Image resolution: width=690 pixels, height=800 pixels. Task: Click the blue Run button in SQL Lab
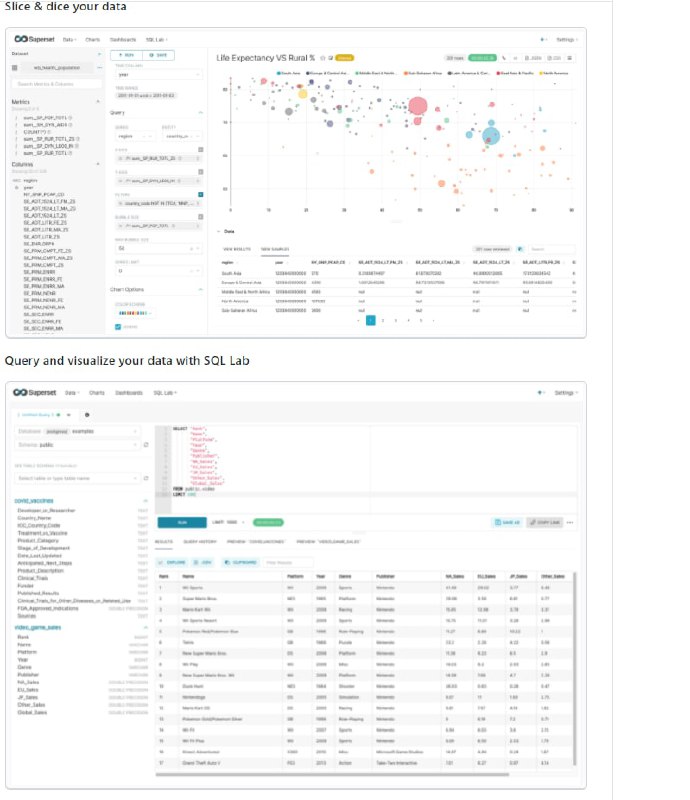pos(182,522)
